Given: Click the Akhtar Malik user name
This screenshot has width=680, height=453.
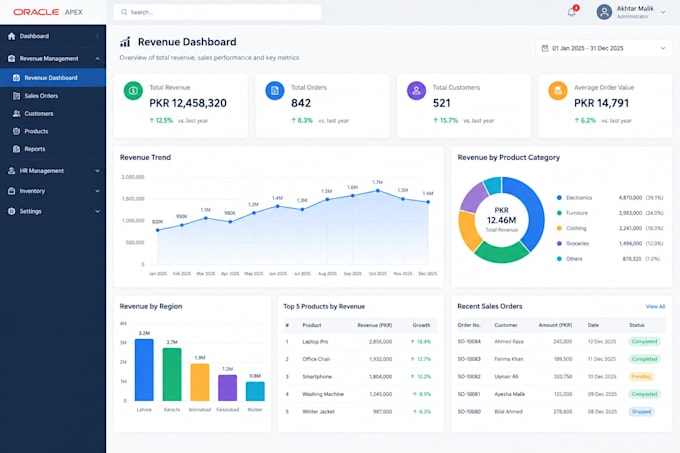Looking at the screenshot, I should pos(635,9).
